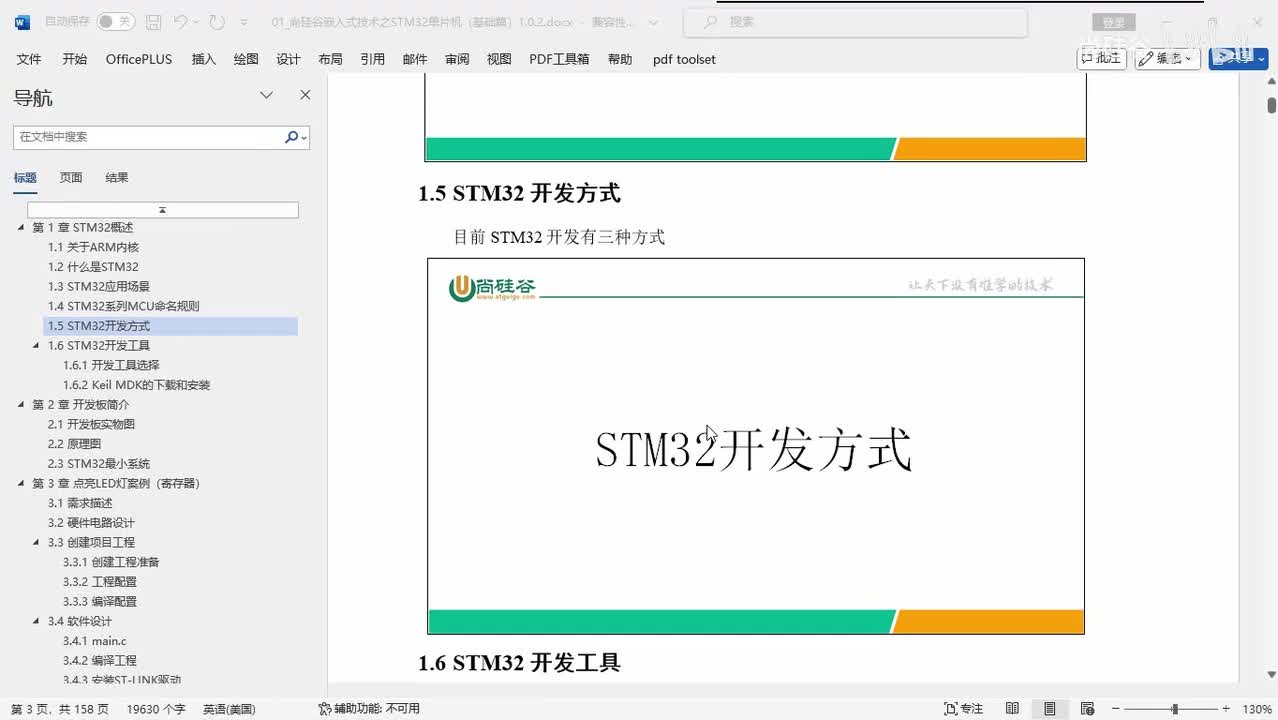Click the accessibility status icon in status bar
Image resolution: width=1278 pixels, height=720 pixels.
[324, 708]
